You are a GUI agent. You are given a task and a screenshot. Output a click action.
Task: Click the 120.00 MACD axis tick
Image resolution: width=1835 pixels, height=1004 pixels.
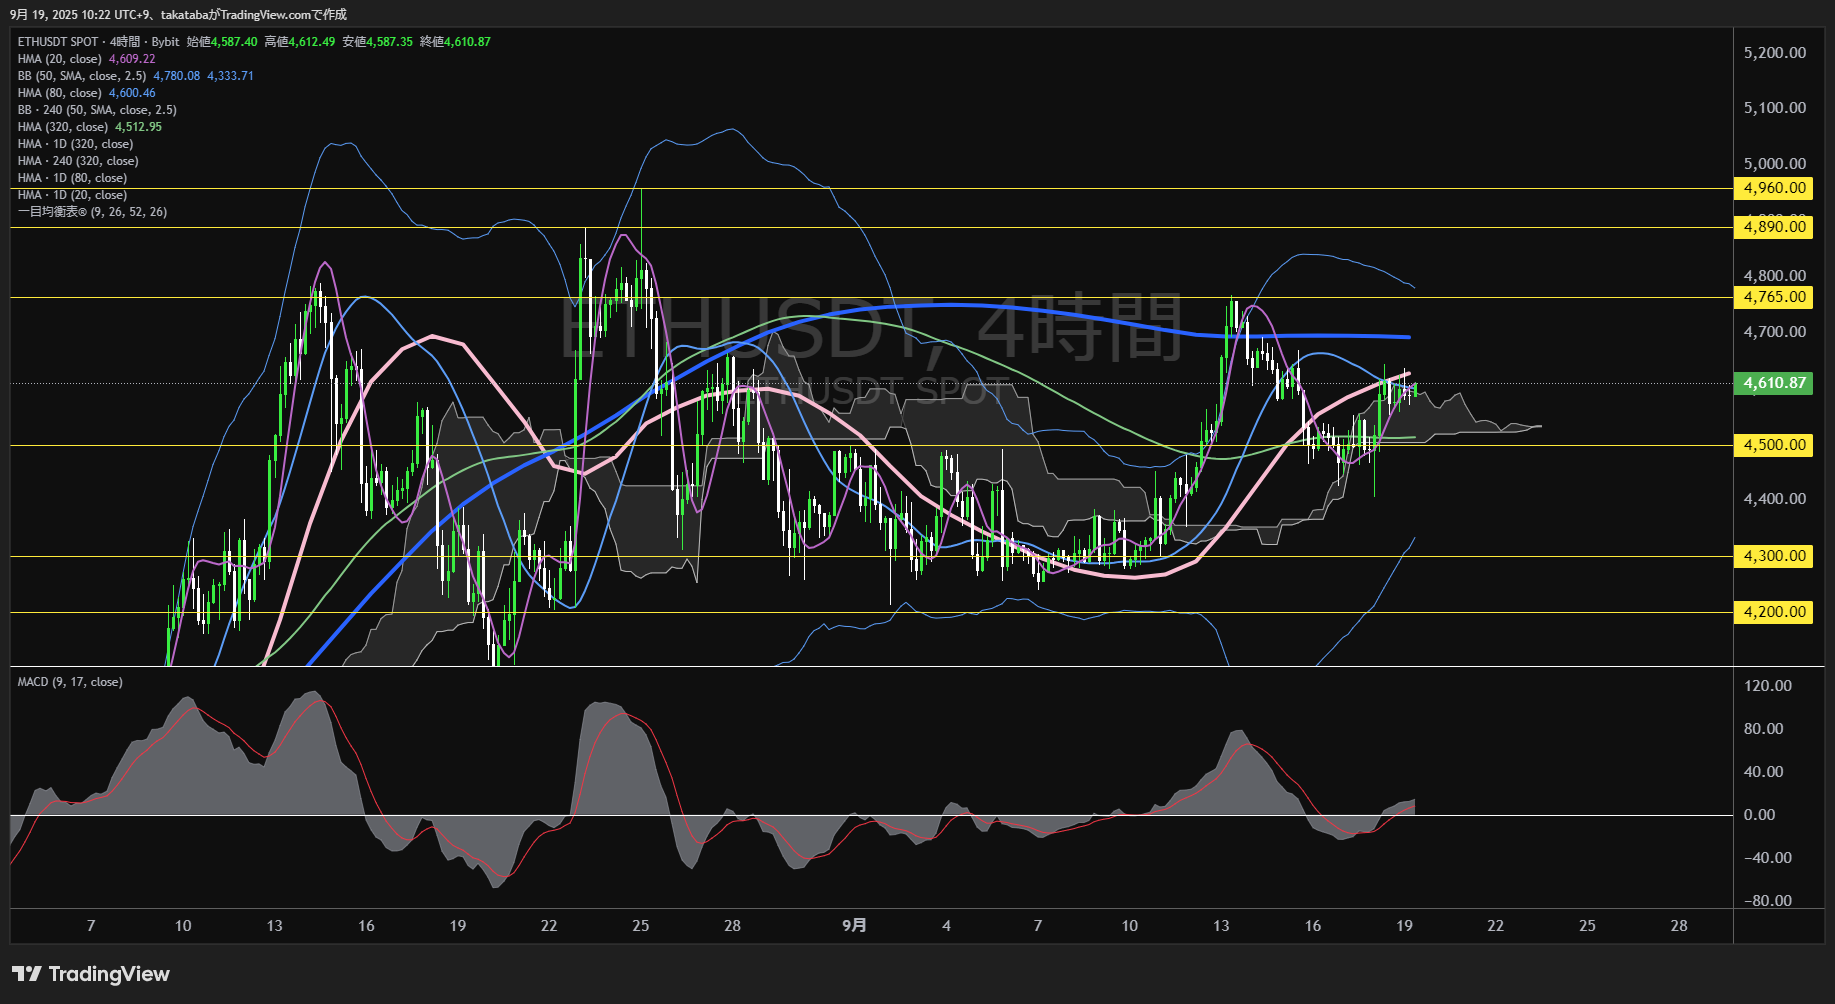click(x=1768, y=686)
